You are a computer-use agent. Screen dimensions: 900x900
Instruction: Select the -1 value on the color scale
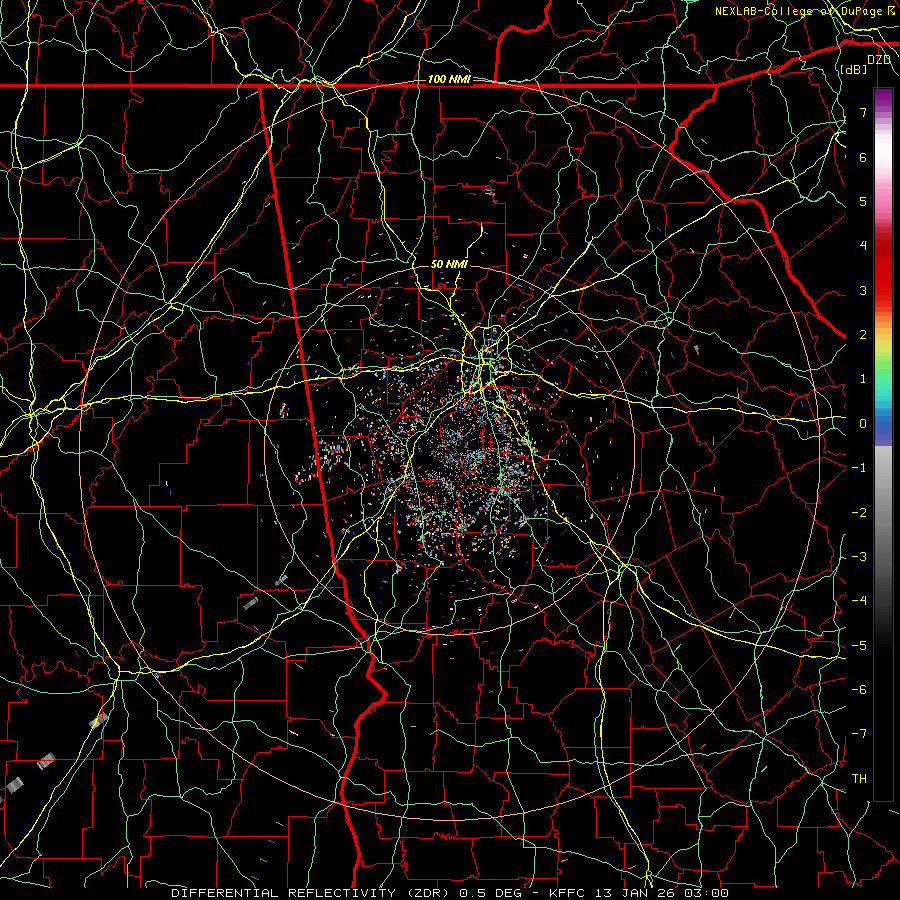tap(859, 468)
